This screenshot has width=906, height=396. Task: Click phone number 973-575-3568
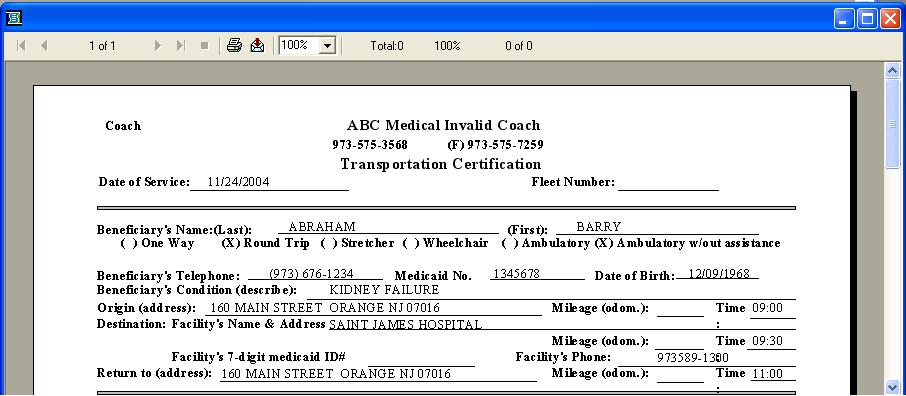tap(370, 145)
